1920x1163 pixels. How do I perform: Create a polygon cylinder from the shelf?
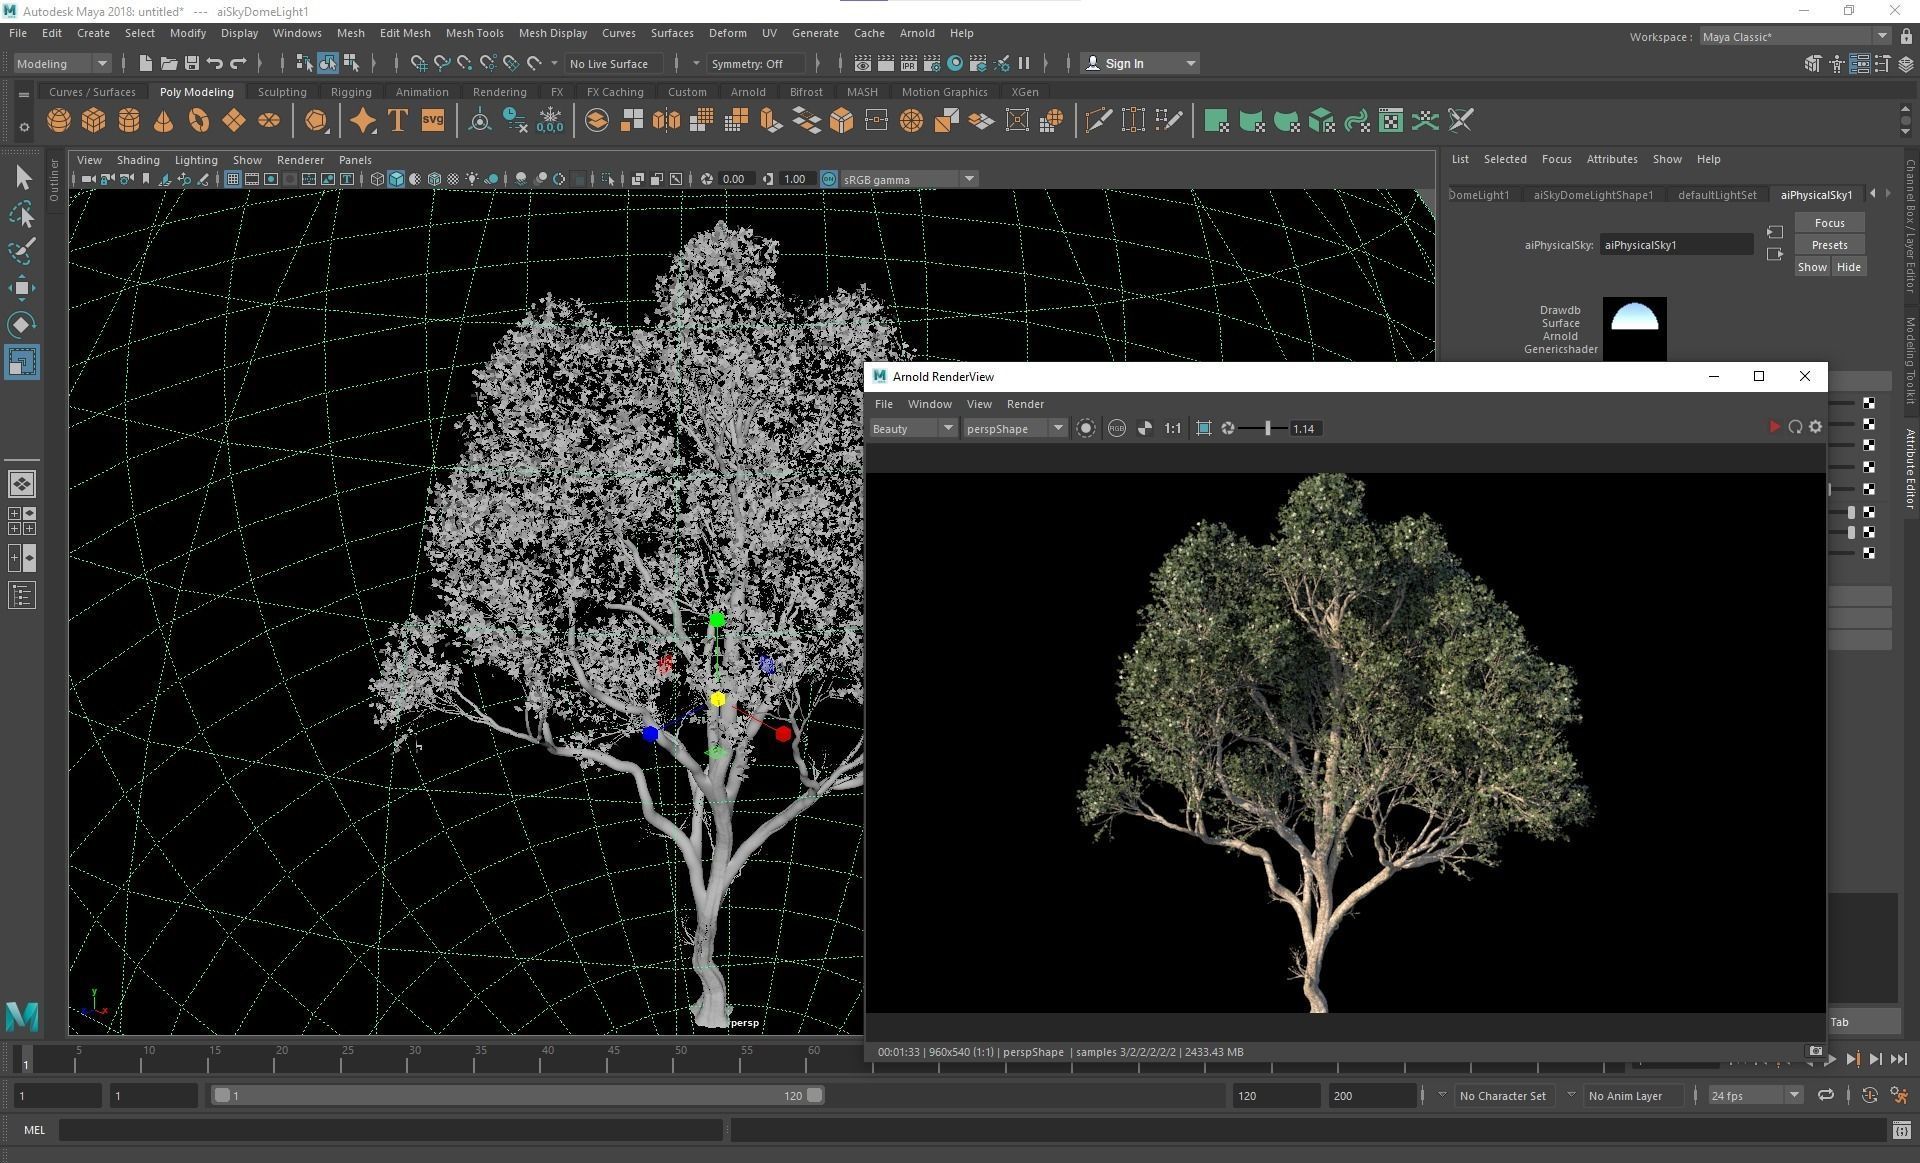[129, 121]
